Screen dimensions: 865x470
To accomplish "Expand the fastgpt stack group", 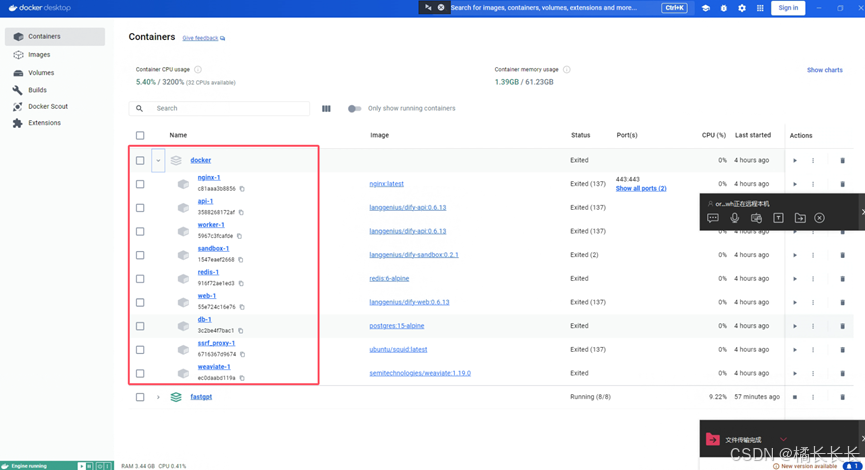I will (x=158, y=397).
